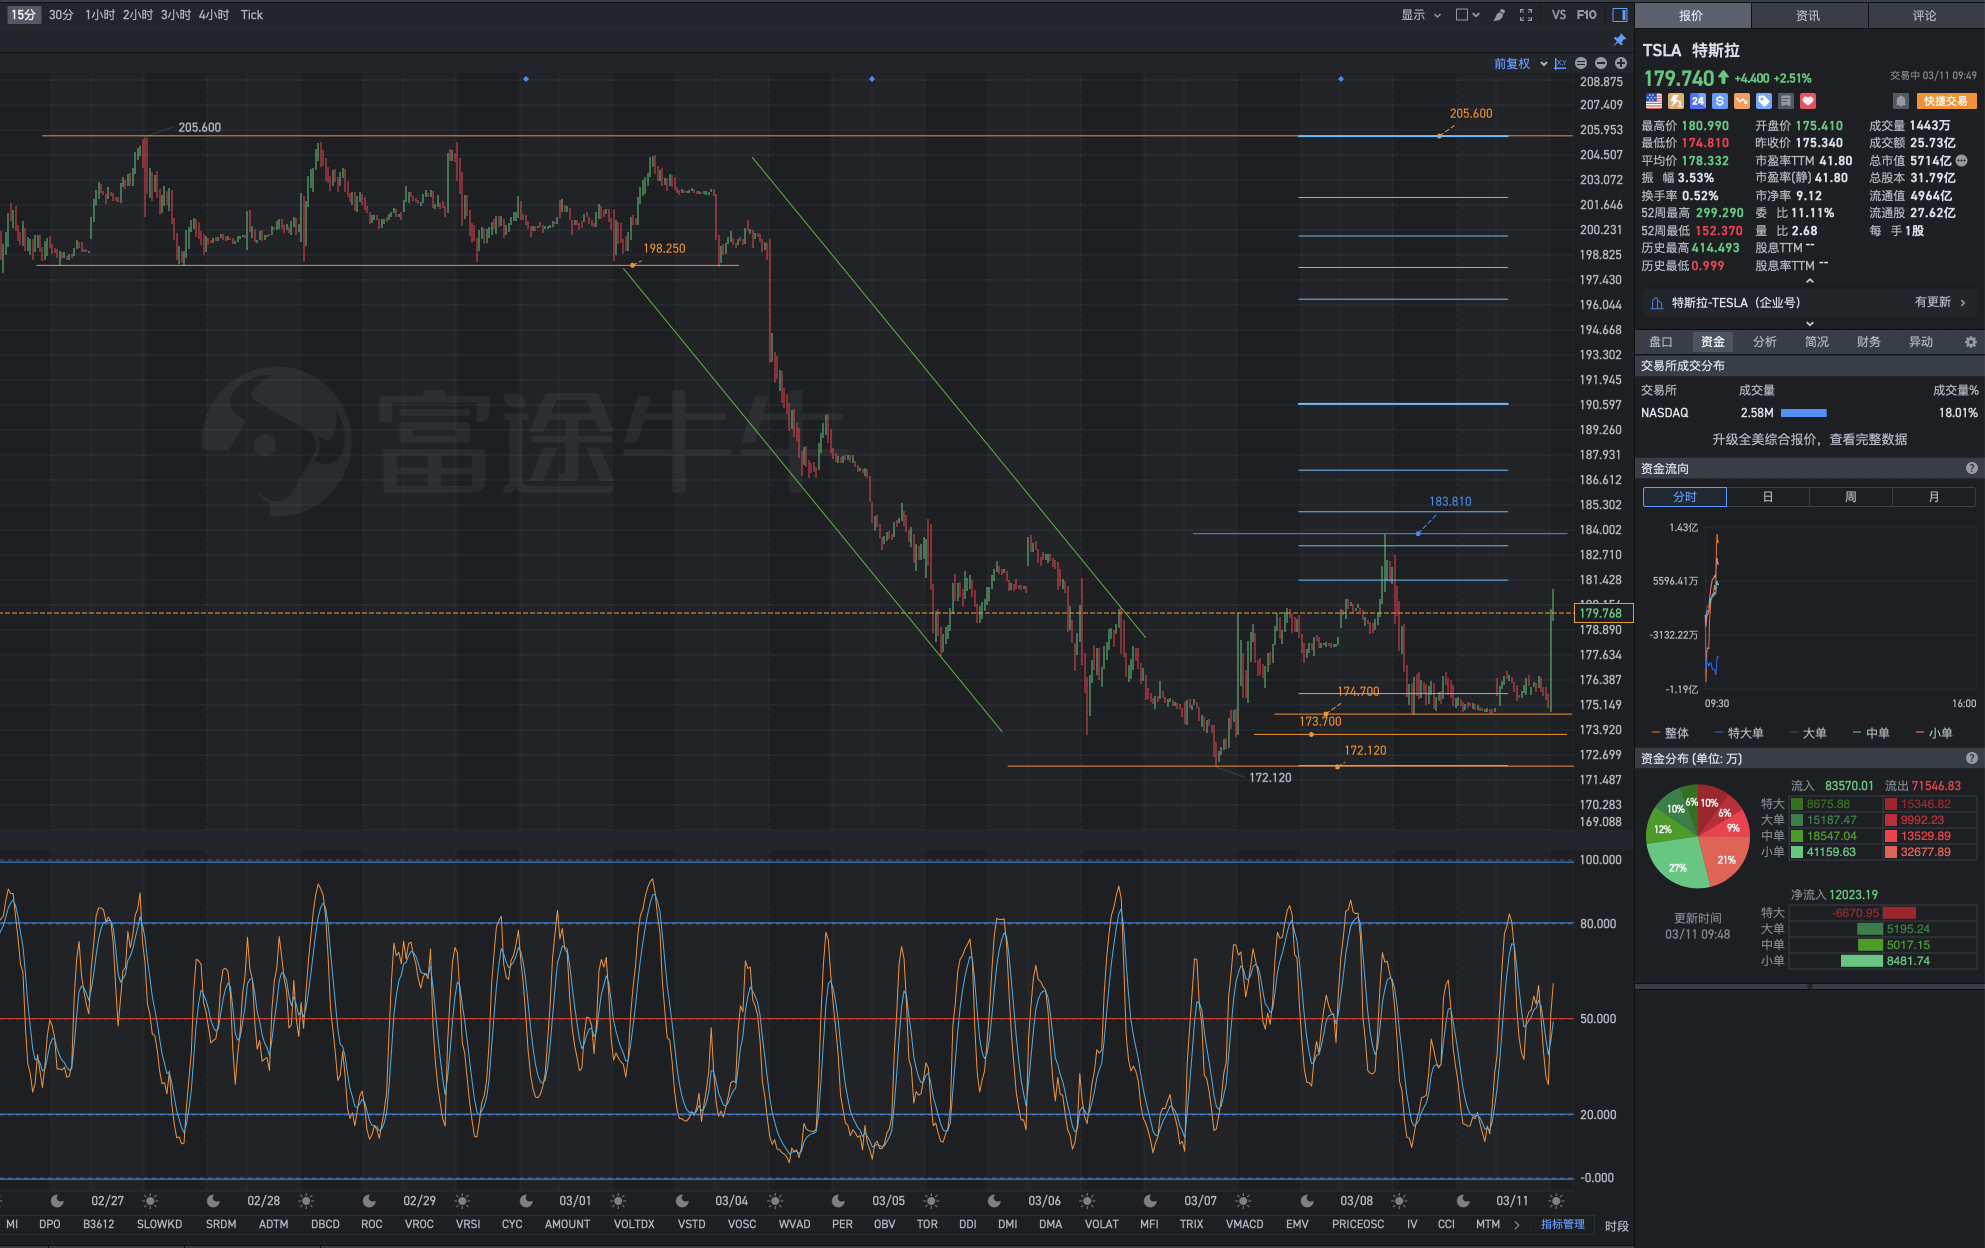1985x1248 pixels.
Task: Open the 财务 tab
Action: tap(1869, 342)
